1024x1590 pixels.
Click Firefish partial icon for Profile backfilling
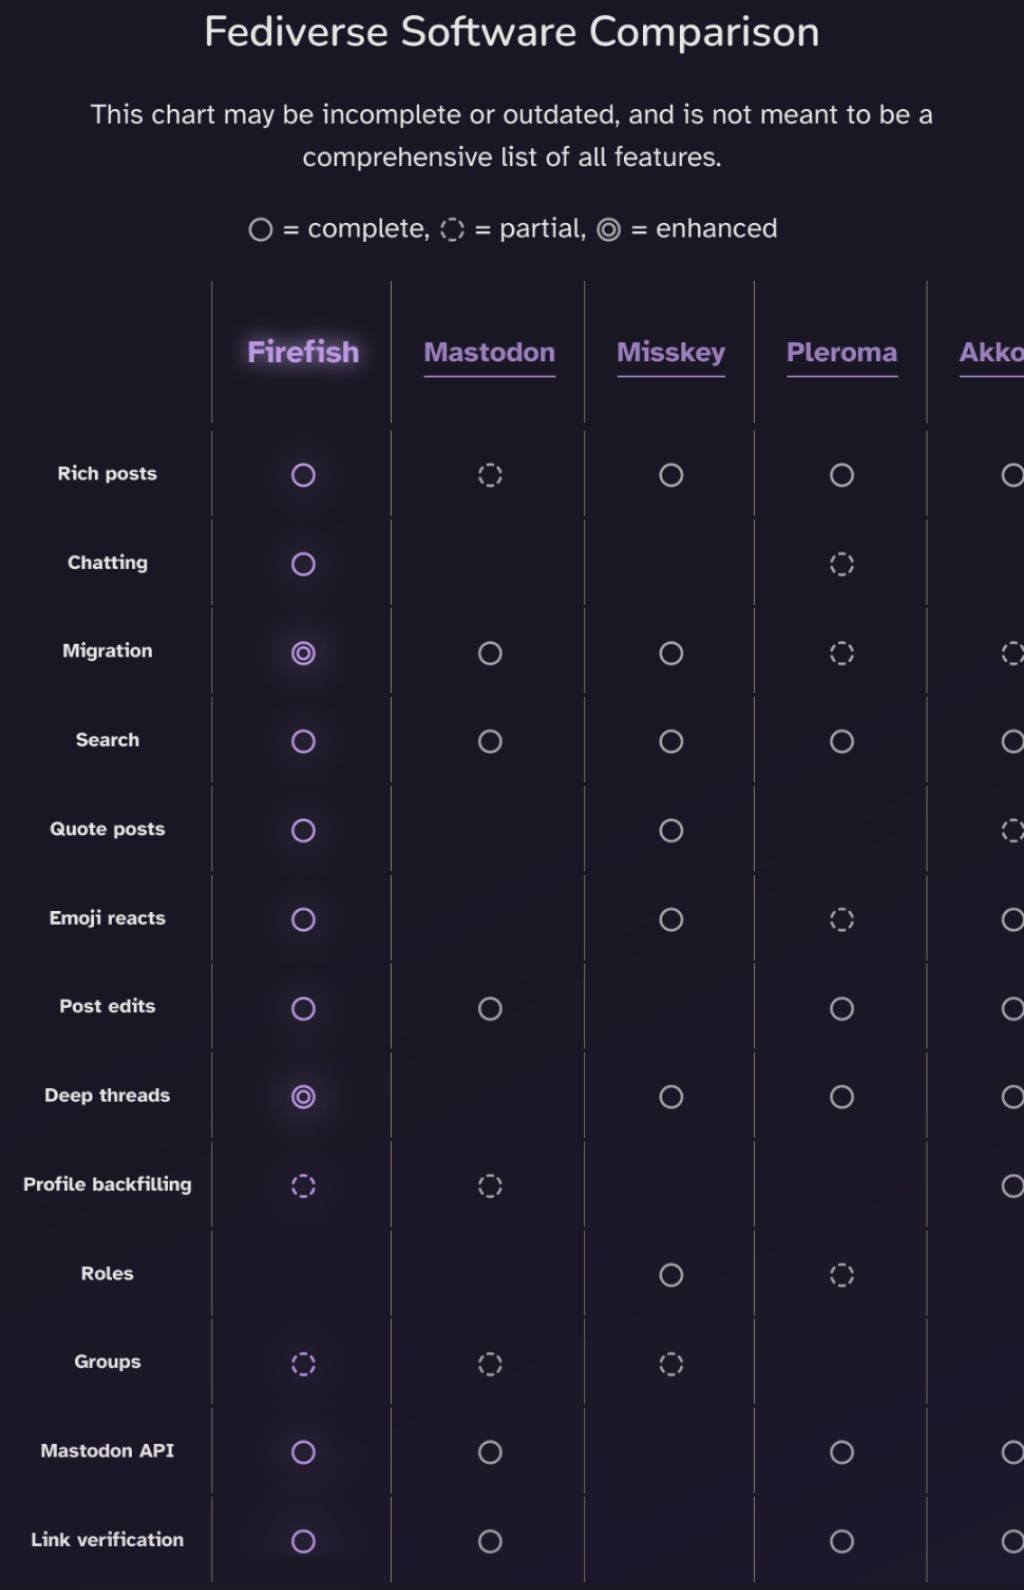pyautogui.click(x=303, y=1186)
